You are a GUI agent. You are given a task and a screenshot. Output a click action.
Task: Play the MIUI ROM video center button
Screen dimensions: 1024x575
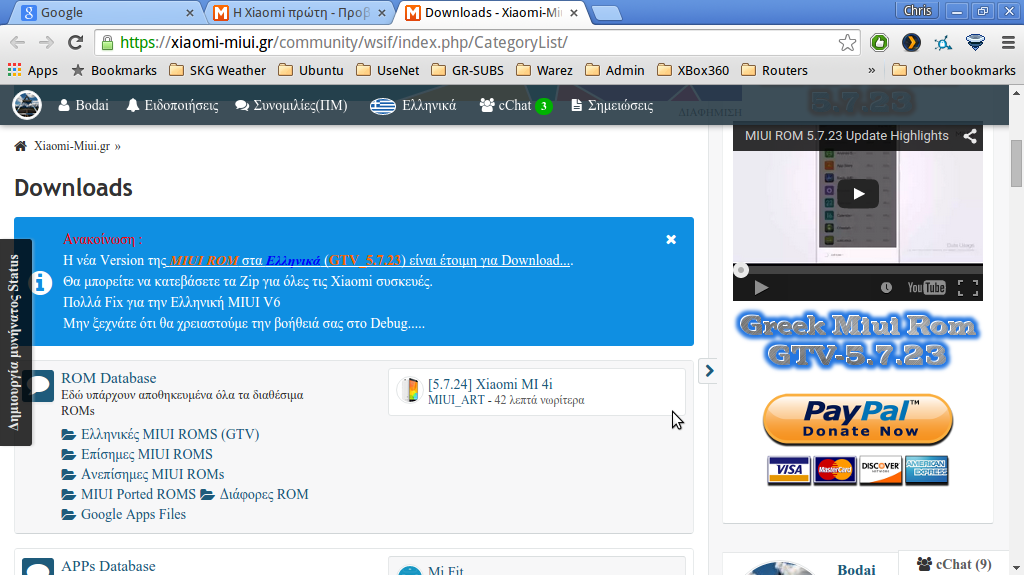(857, 193)
